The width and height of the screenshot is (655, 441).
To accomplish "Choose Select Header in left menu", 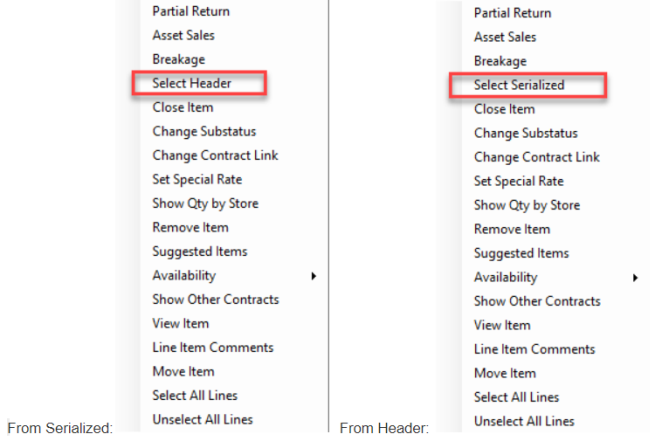I will pos(192,83).
